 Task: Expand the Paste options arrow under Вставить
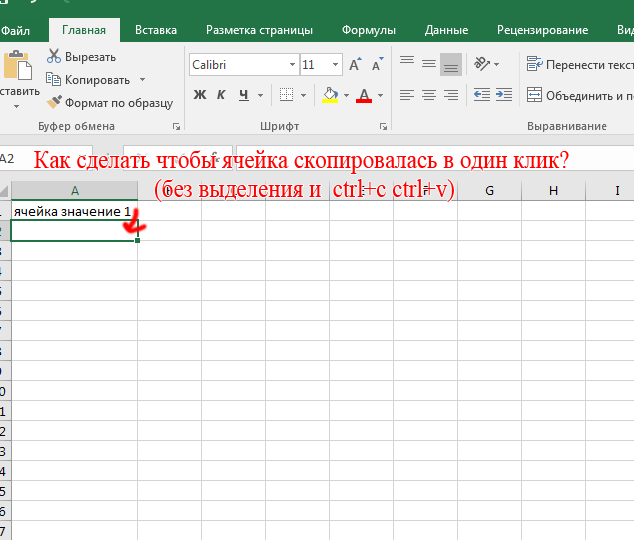pyautogui.click(x=16, y=106)
